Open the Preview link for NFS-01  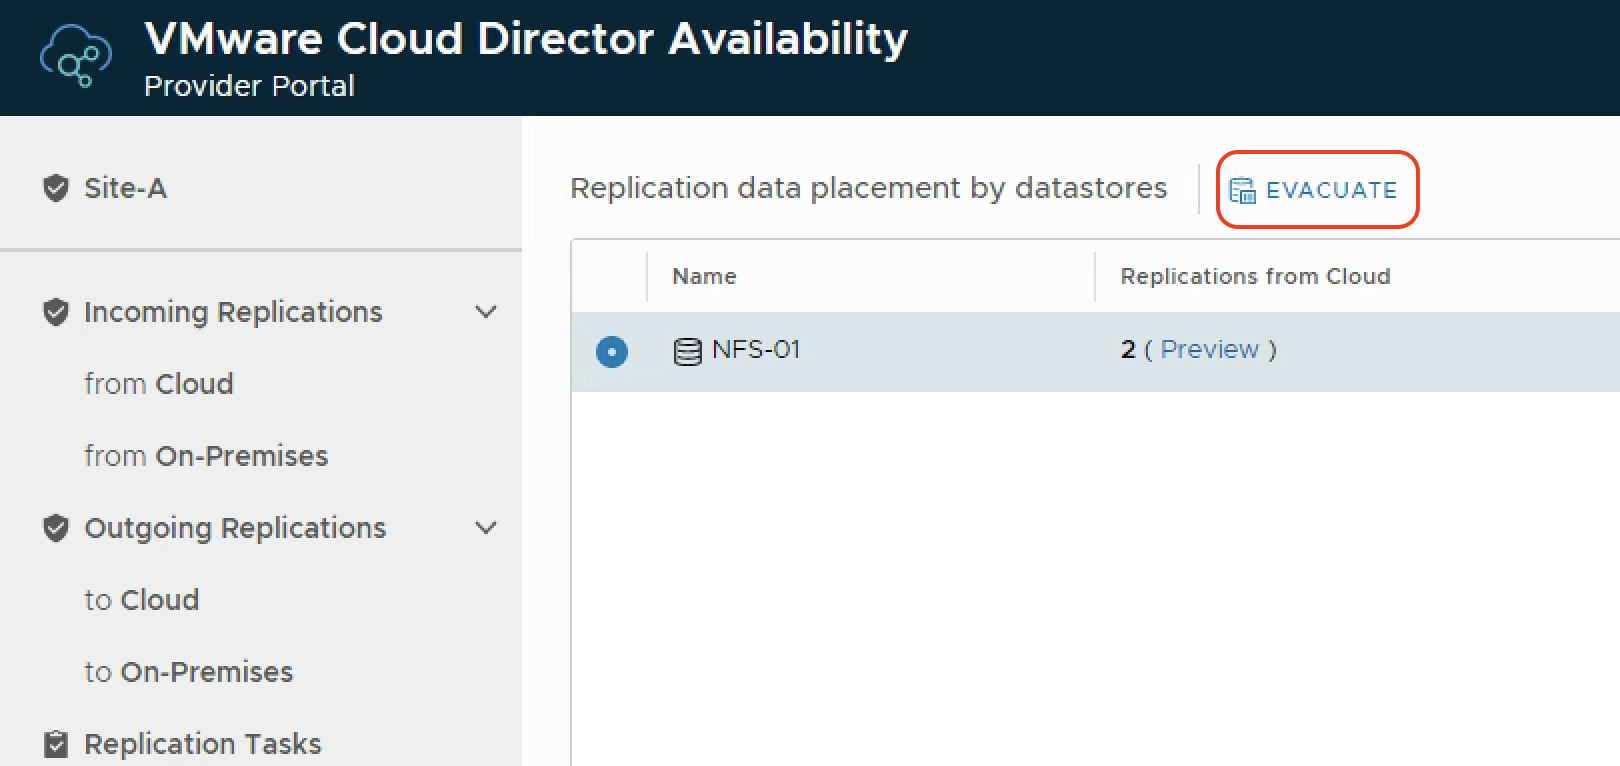pos(1209,350)
